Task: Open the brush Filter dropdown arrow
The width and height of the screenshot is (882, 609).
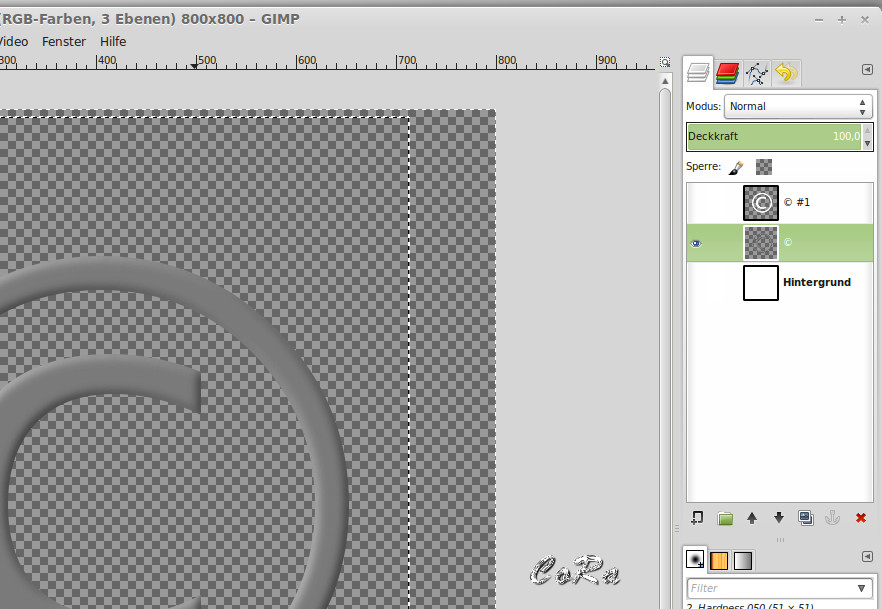Action: [861, 588]
